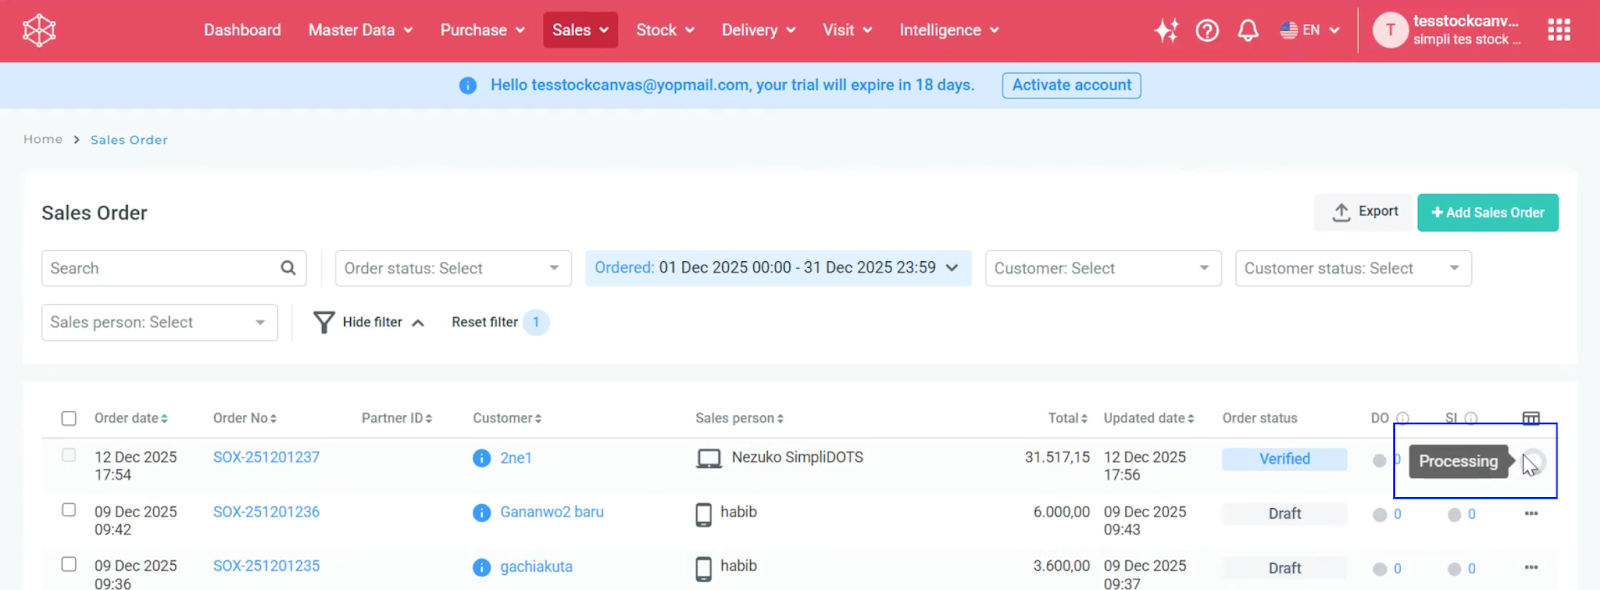Open order link SOX-251201237

[x=266, y=457]
